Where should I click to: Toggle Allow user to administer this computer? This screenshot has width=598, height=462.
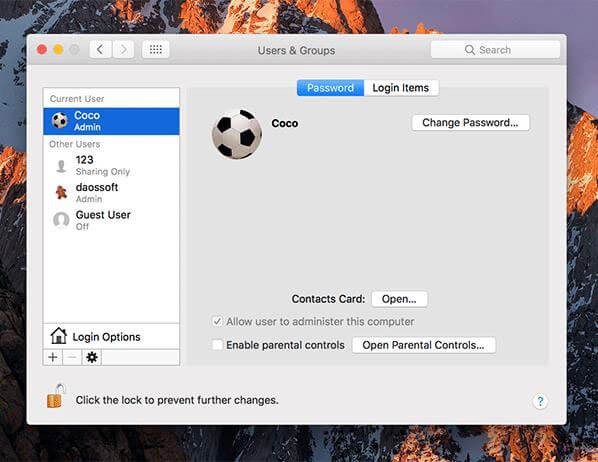[217, 321]
